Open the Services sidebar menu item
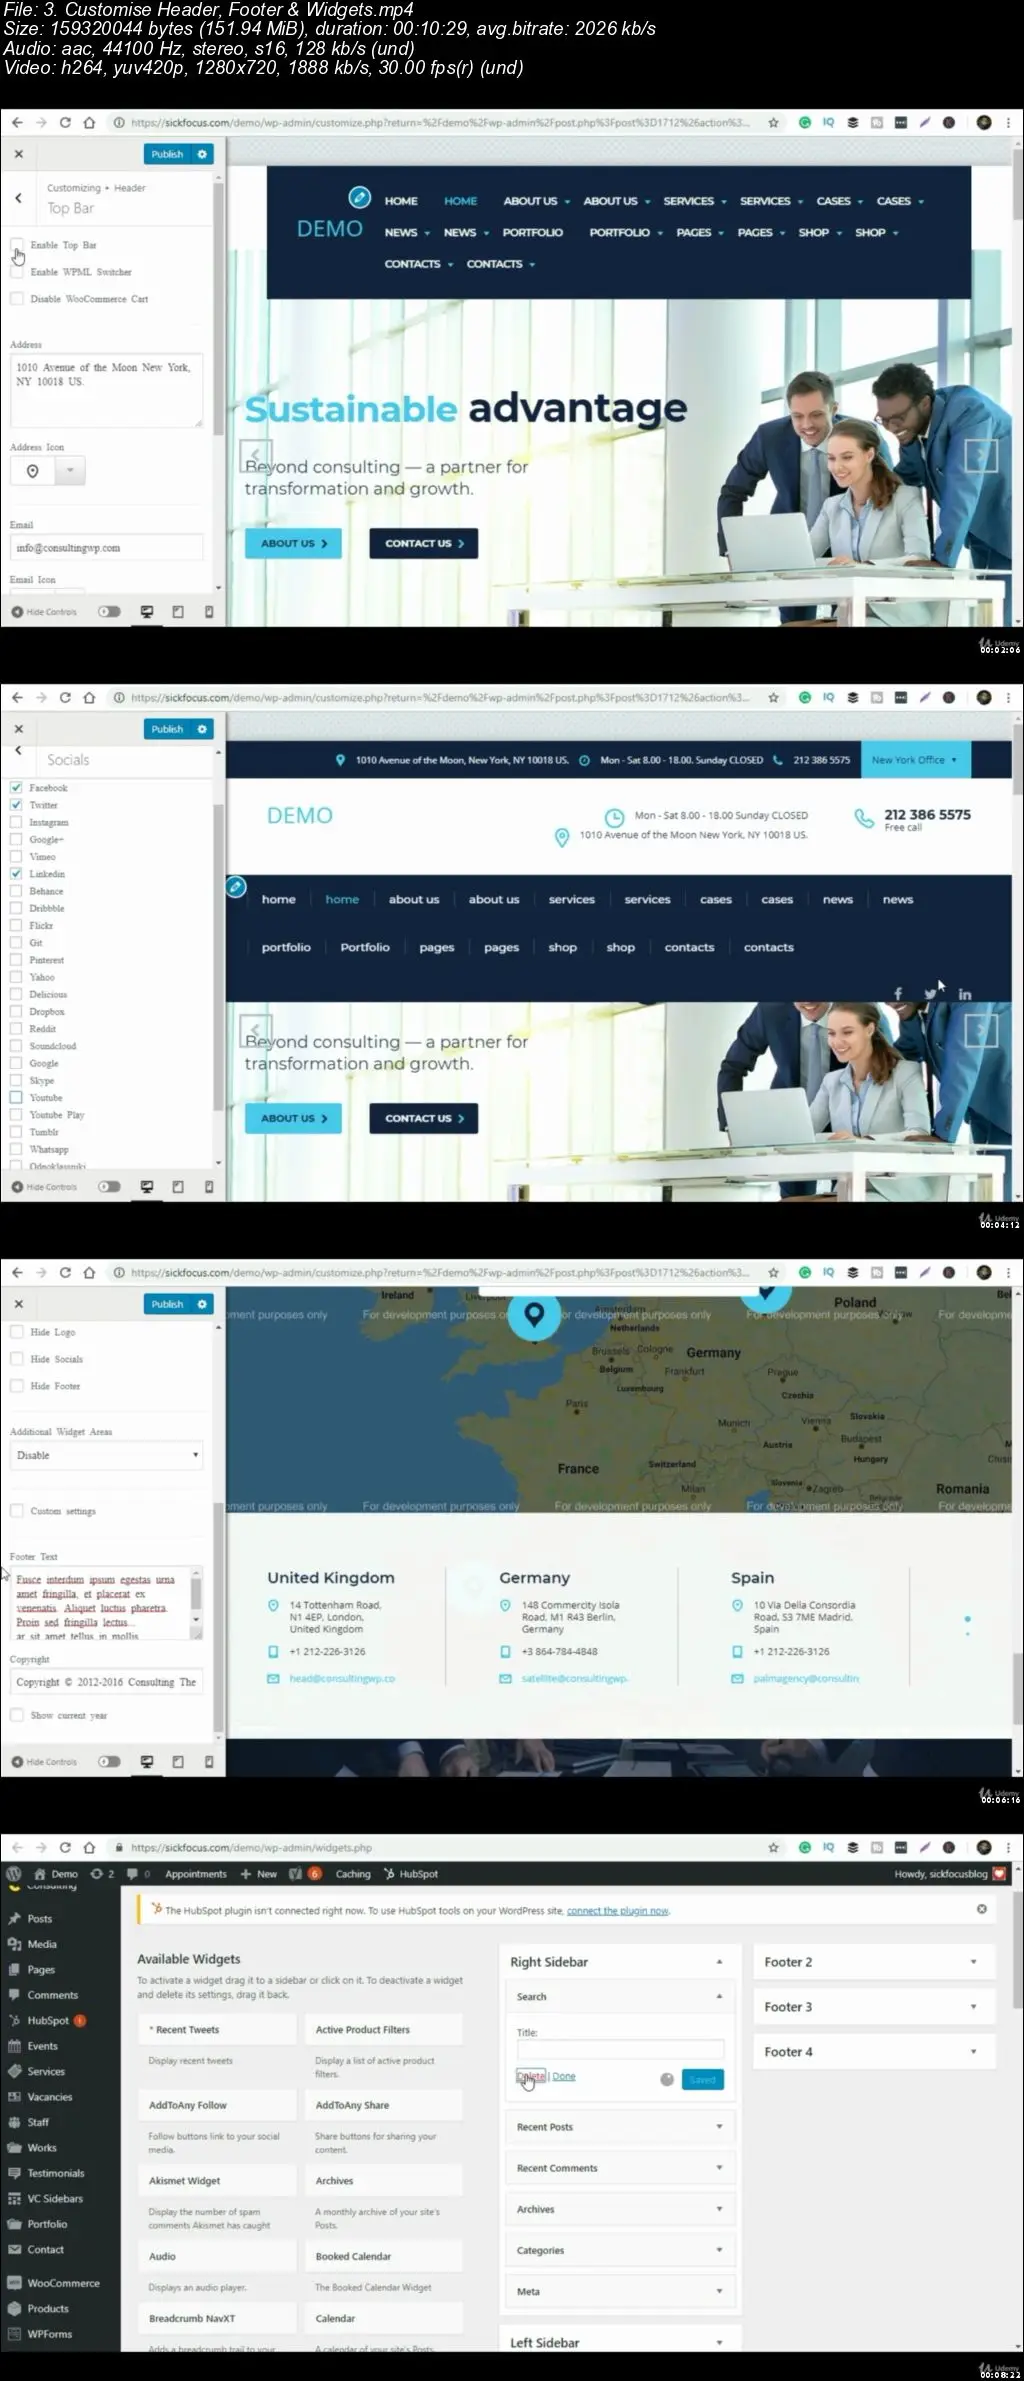 click(46, 2071)
